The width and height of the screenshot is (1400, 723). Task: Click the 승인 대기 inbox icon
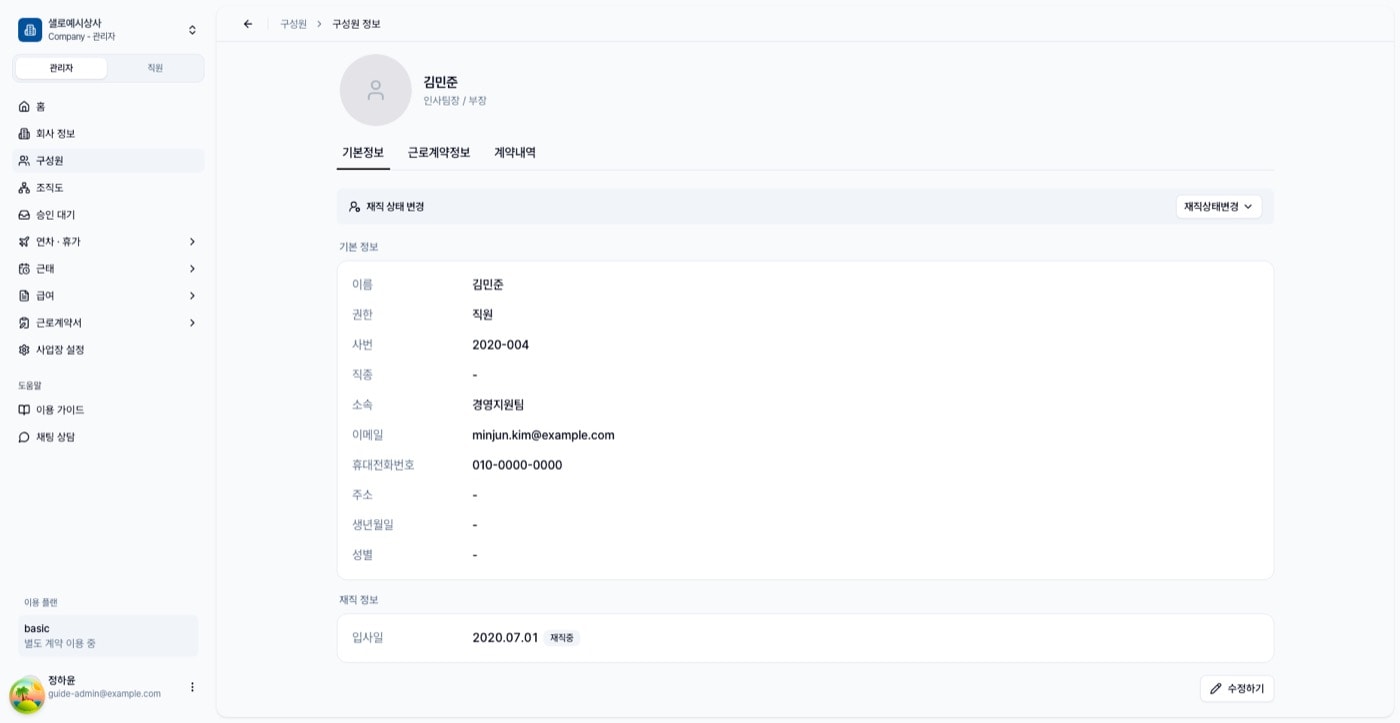24,214
